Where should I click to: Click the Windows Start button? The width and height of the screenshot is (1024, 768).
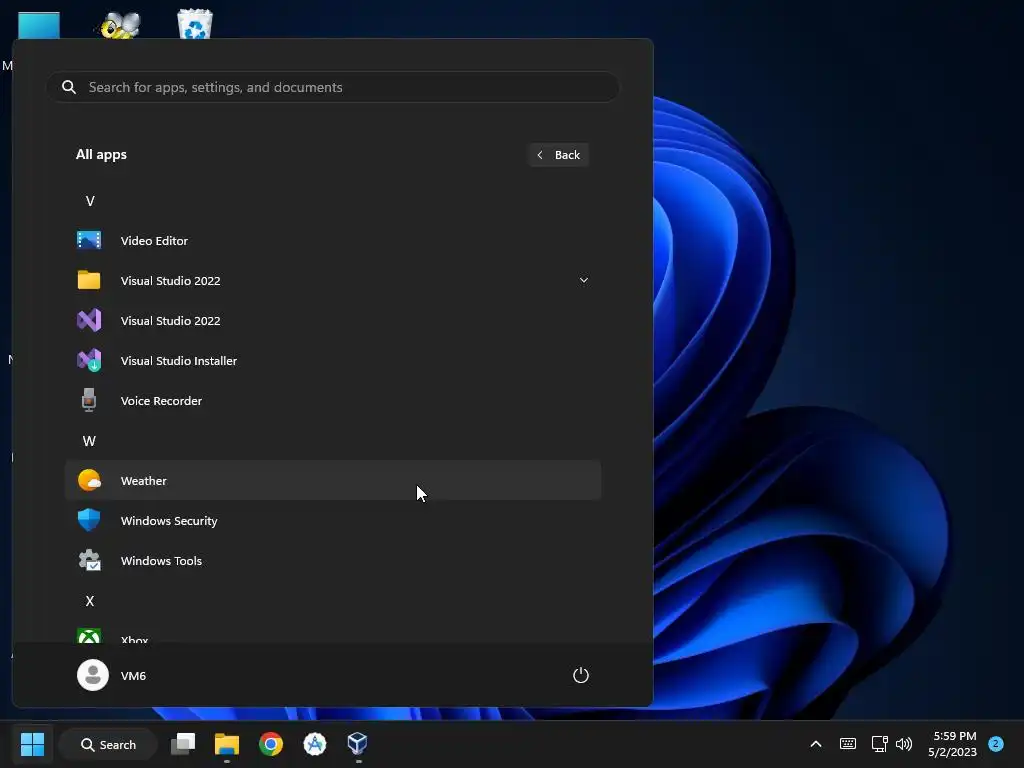pos(32,744)
